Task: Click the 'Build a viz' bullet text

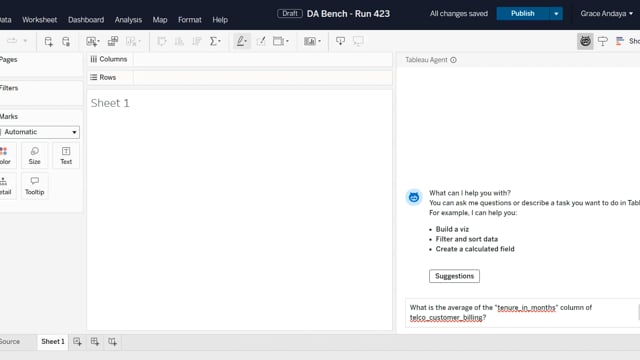Action: (452, 229)
